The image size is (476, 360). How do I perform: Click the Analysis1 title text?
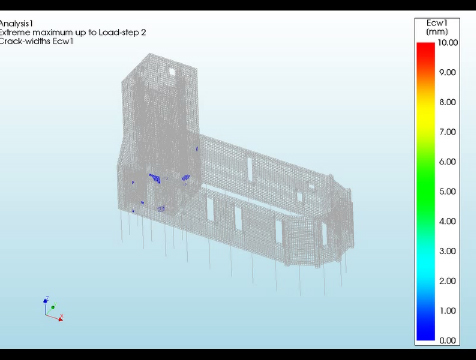coord(16,24)
